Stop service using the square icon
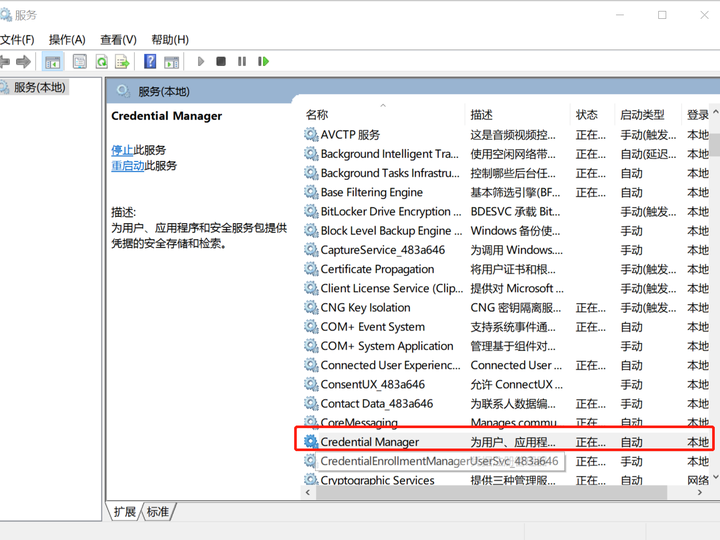This screenshot has width=720, height=540. click(x=221, y=61)
